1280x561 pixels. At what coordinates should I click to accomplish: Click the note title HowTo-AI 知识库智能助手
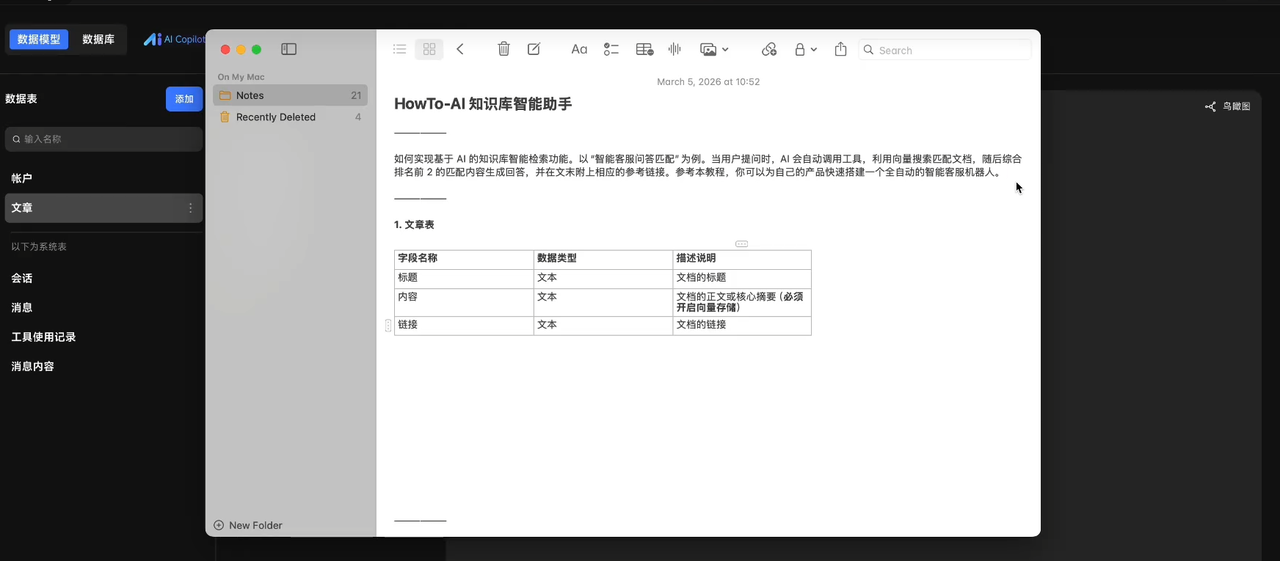point(483,104)
